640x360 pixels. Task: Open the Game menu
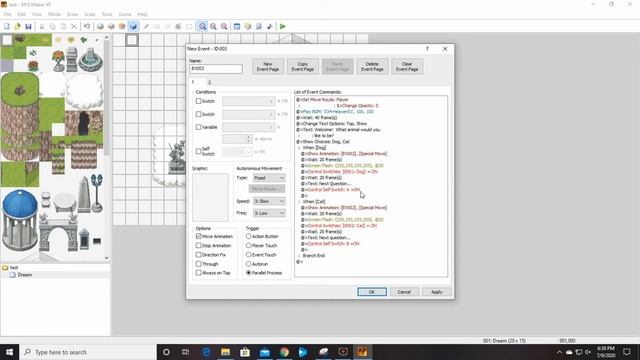click(x=125, y=14)
